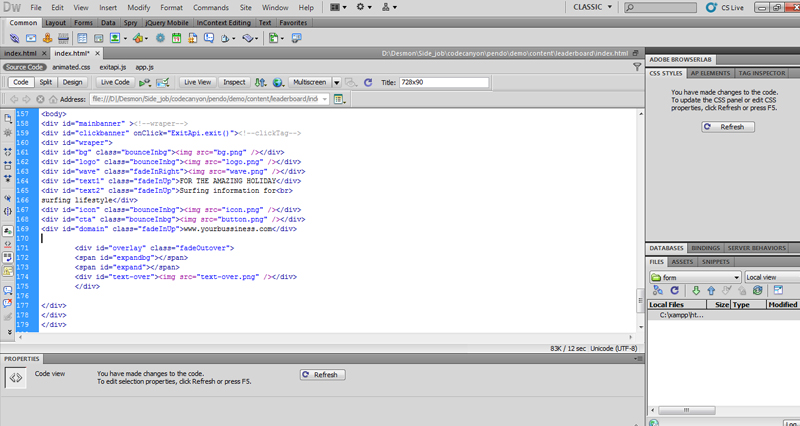The width and height of the screenshot is (800, 426).
Task: Click the Synchronize icon in the Files panel
Action: click(756, 291)
